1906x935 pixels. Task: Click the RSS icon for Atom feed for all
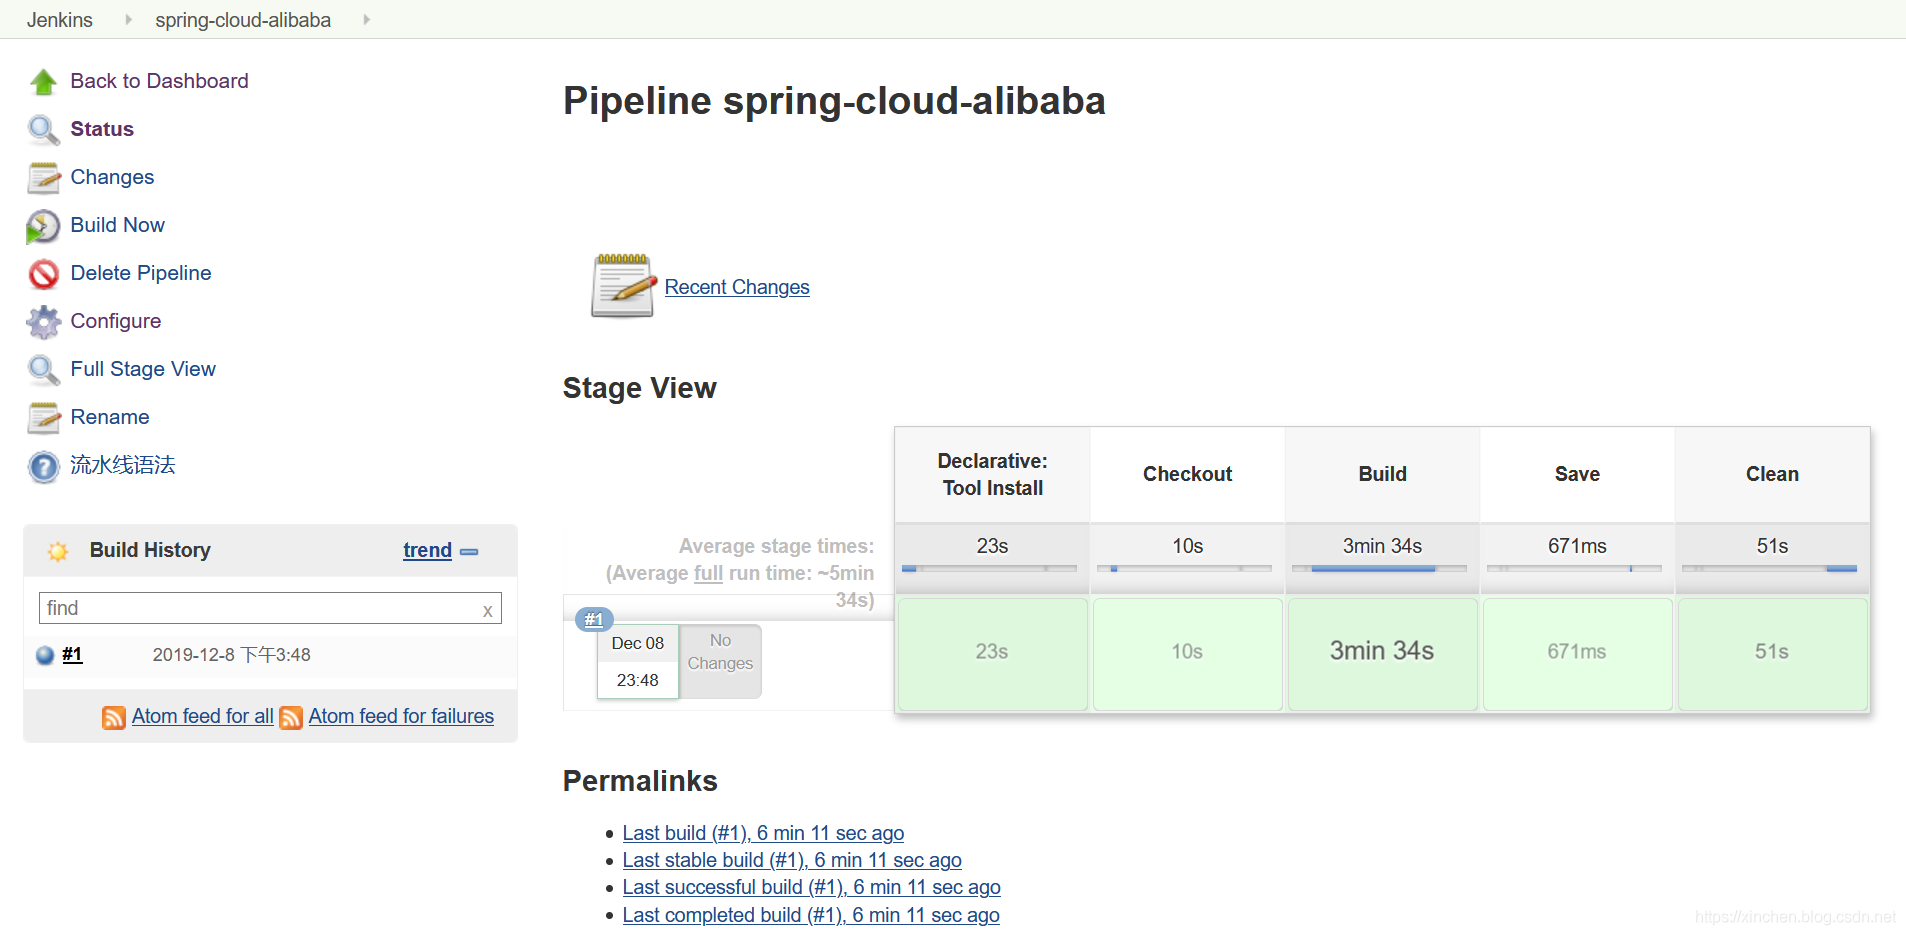[114, 717]
